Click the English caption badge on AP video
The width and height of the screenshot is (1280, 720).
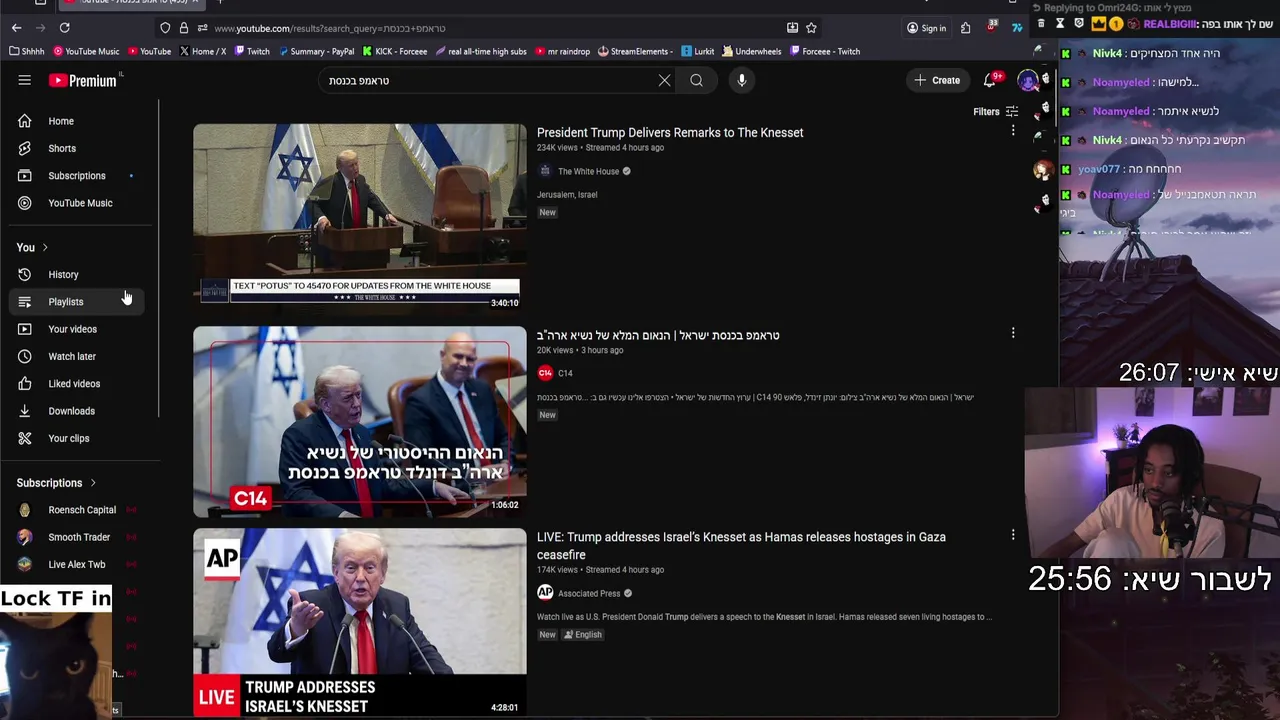(583, 635)
